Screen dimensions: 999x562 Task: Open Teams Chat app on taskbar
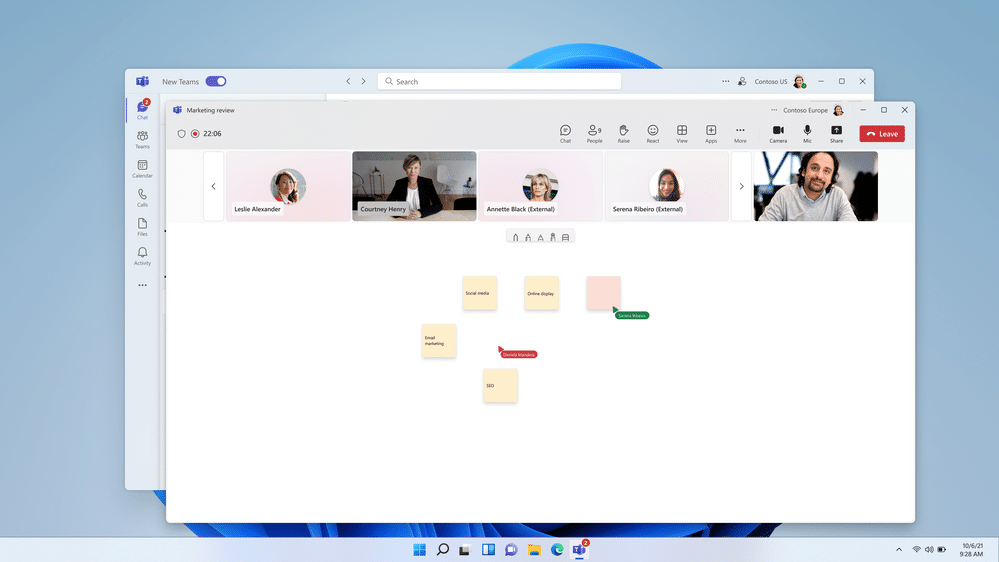511,549
